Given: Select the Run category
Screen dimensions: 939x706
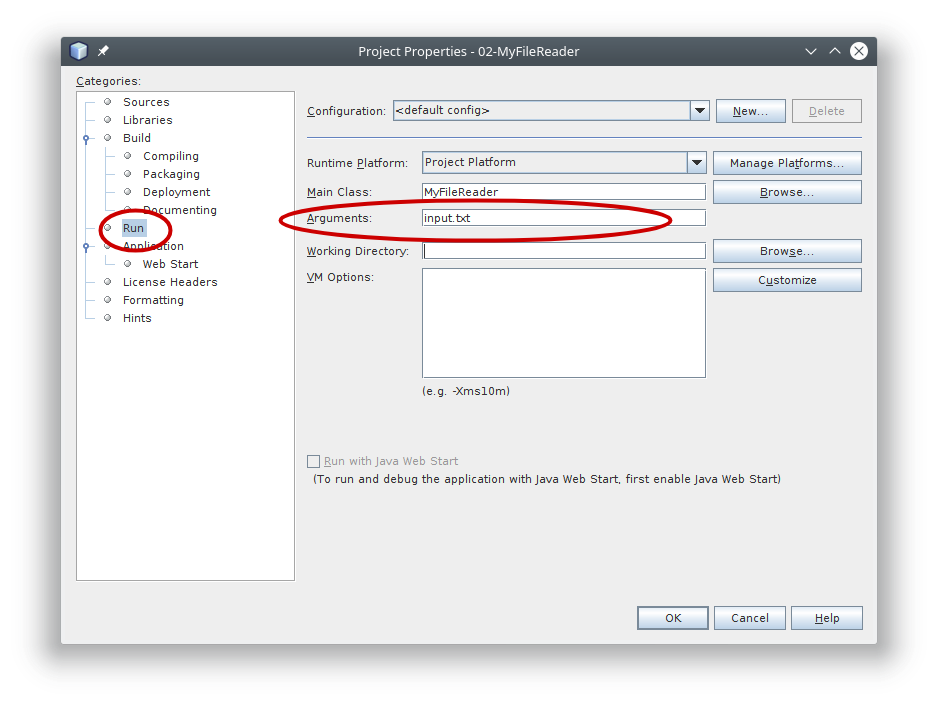Looking at the screenshot, I should pos(133,228).
